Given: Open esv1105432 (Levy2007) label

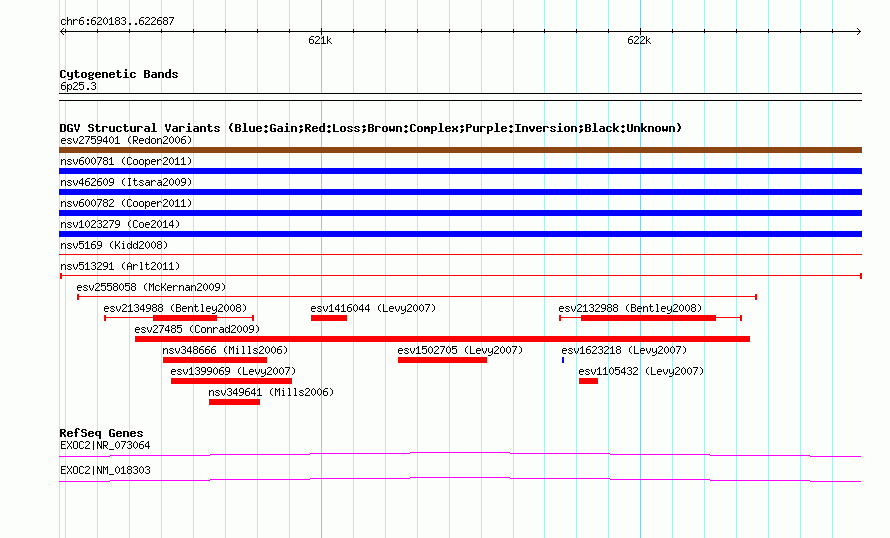Looking at the screenshot, I should pyautogui.click(x=641, y=371).
